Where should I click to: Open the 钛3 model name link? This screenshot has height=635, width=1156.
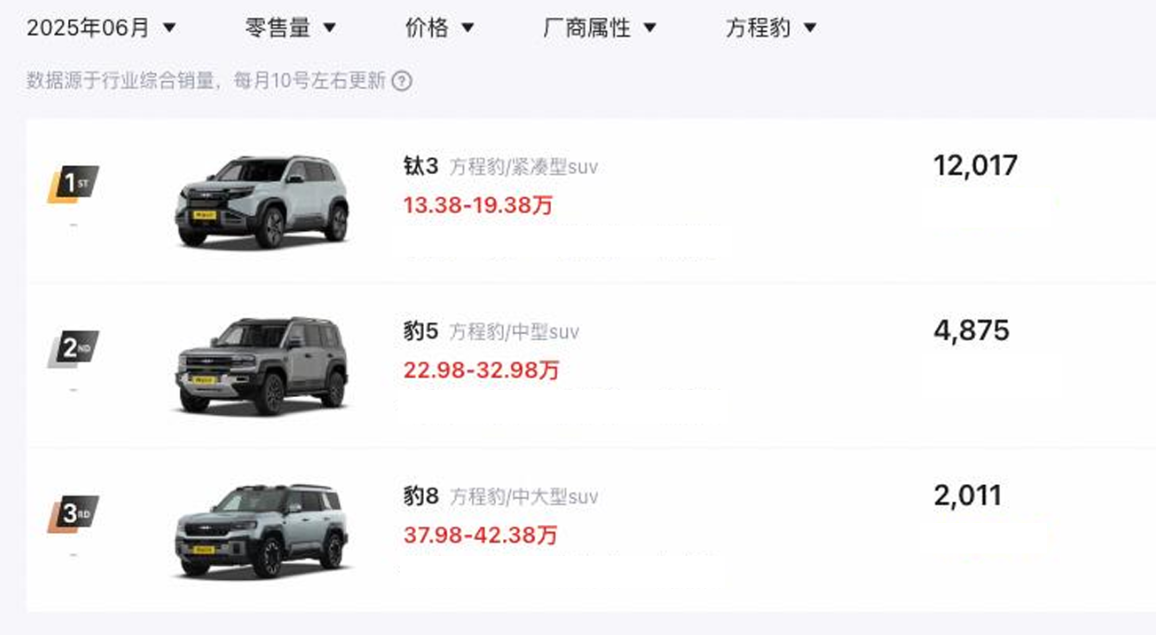tap(421, 166)
